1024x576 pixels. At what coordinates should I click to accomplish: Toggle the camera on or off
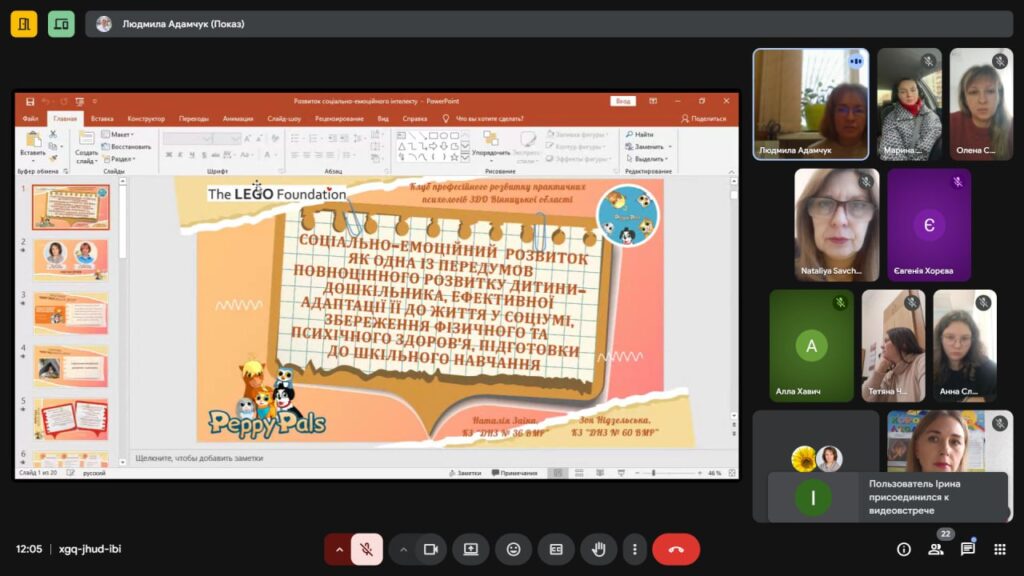431,549
